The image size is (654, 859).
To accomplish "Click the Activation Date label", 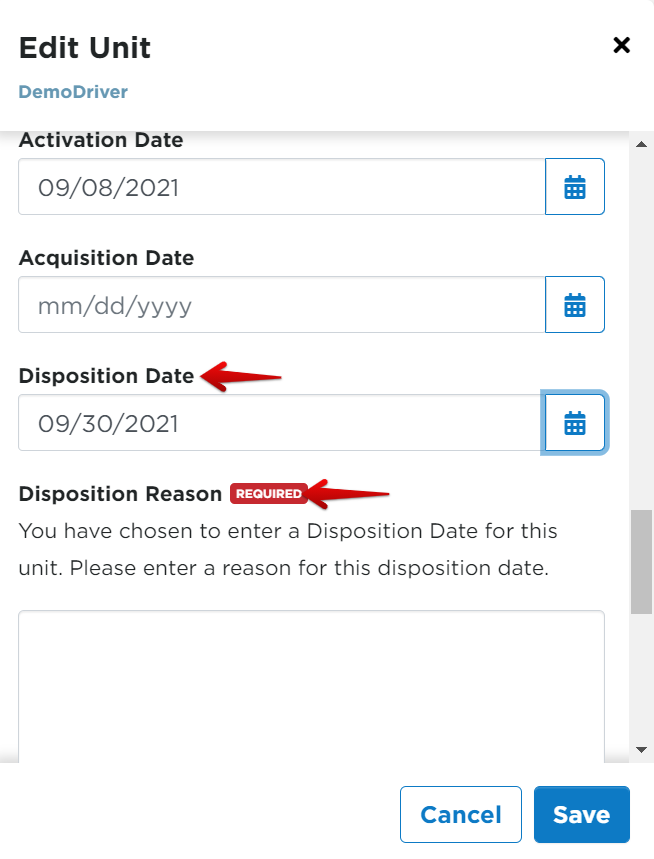I will [101, 140].
